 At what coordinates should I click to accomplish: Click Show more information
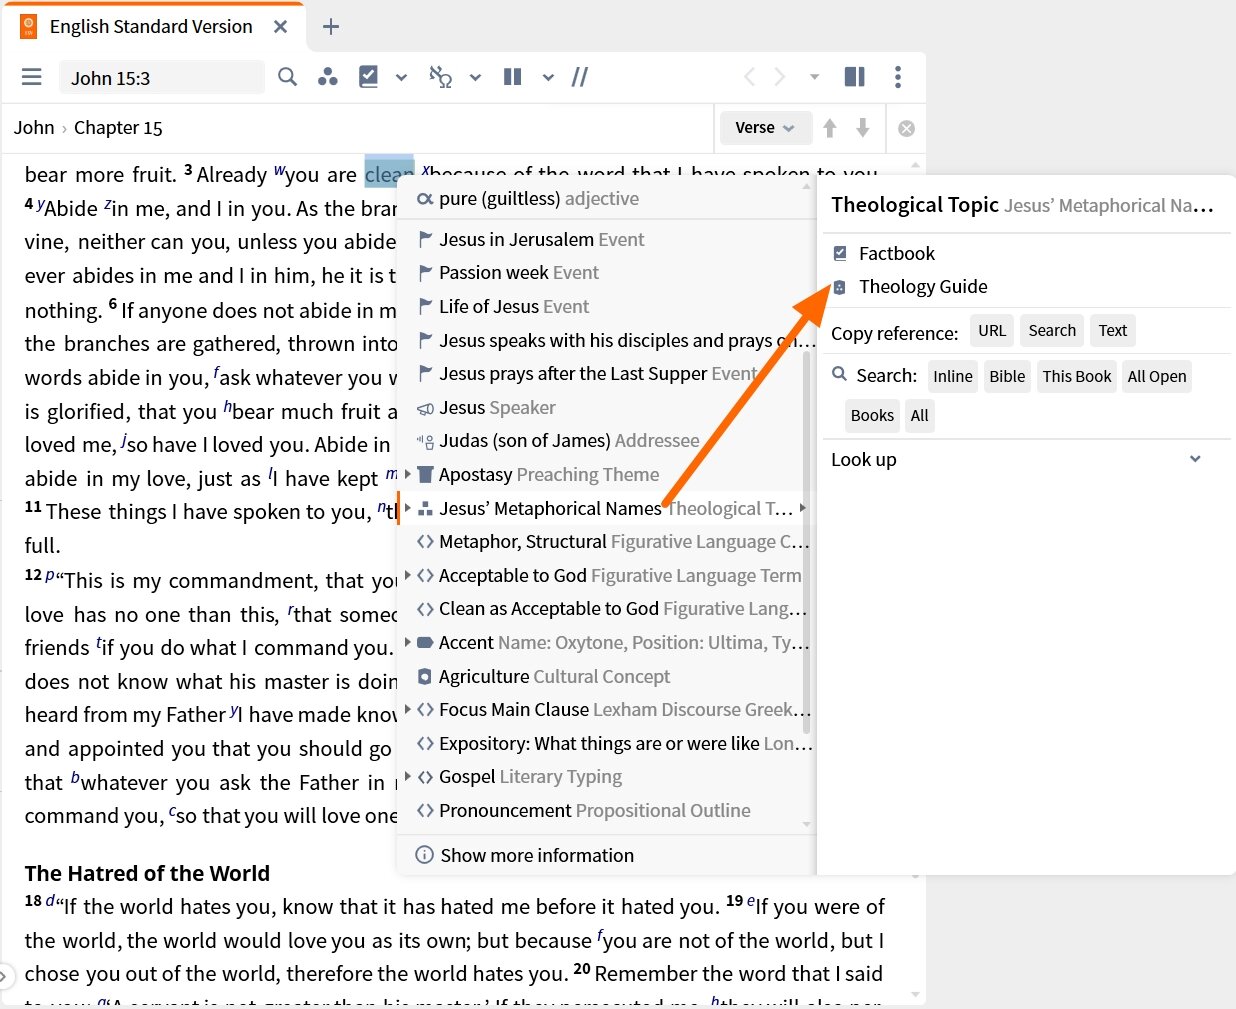(x=606, y=855)
